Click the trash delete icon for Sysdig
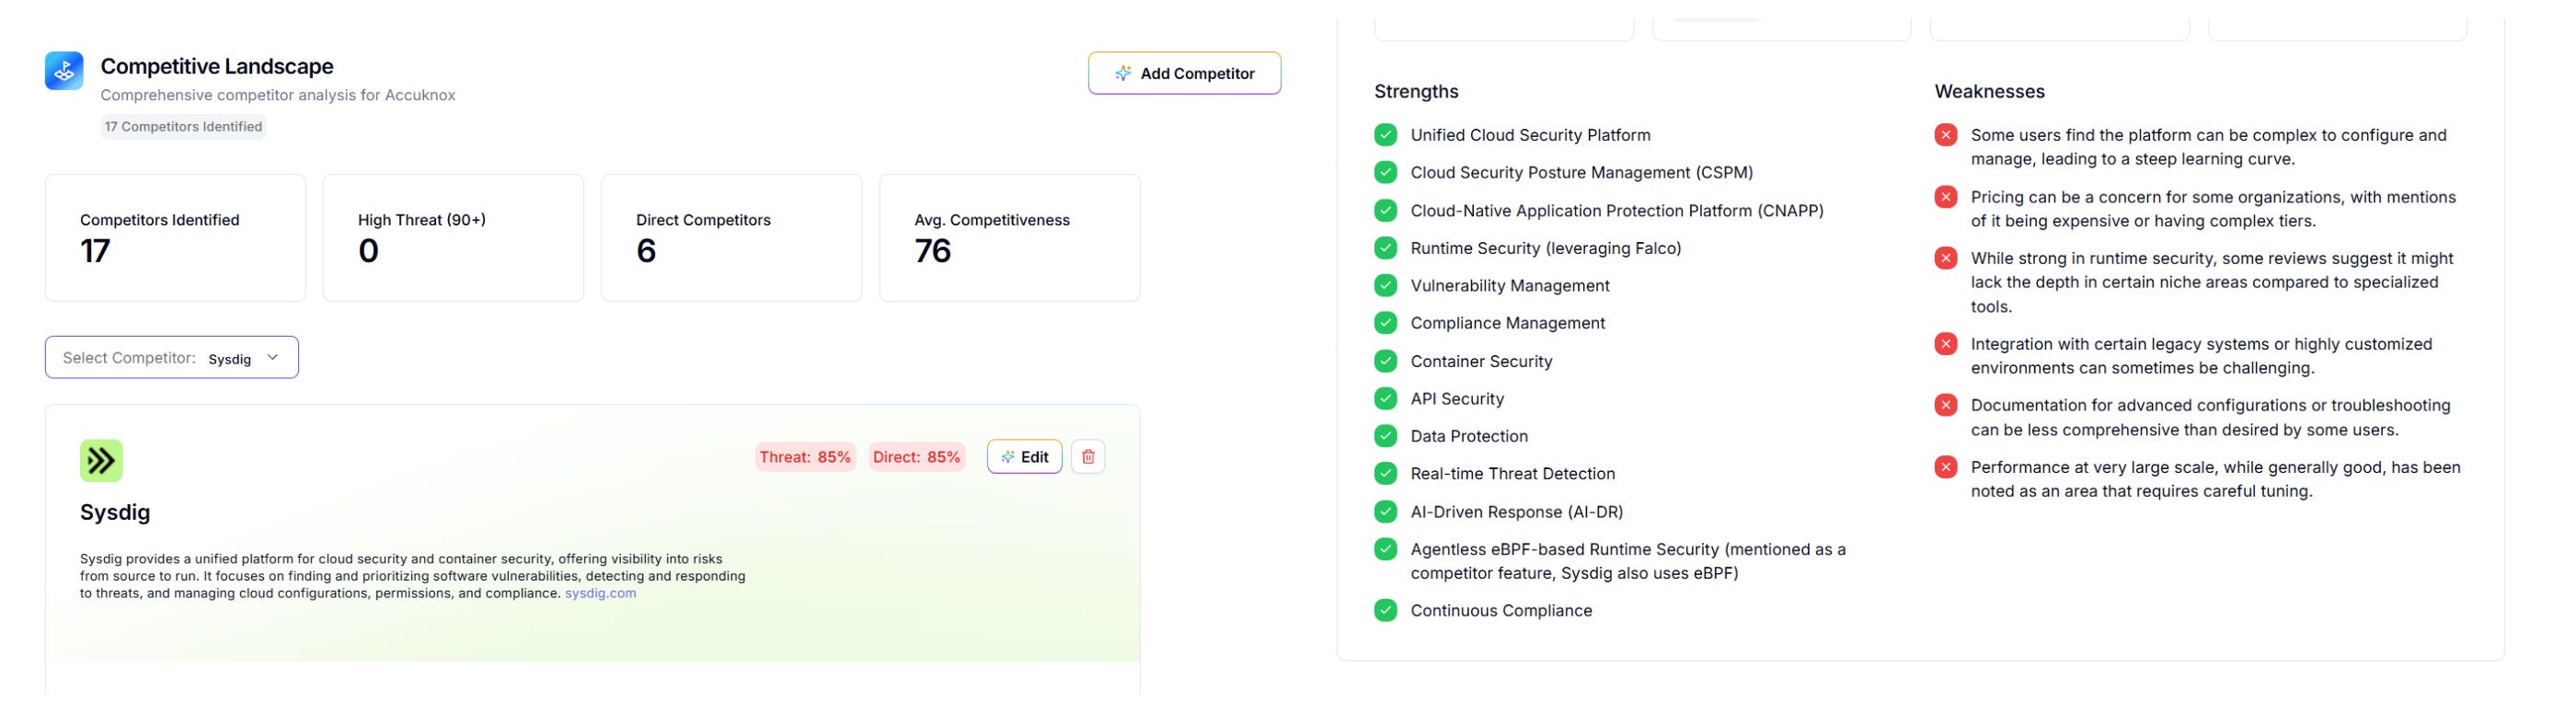Screen dimensions: 2576x713 coord(1088,457)
